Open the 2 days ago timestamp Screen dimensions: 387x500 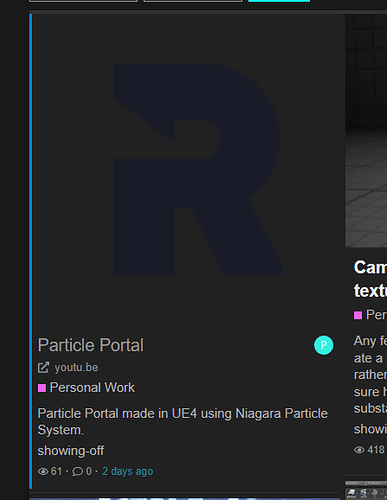(x=128, y=471)
